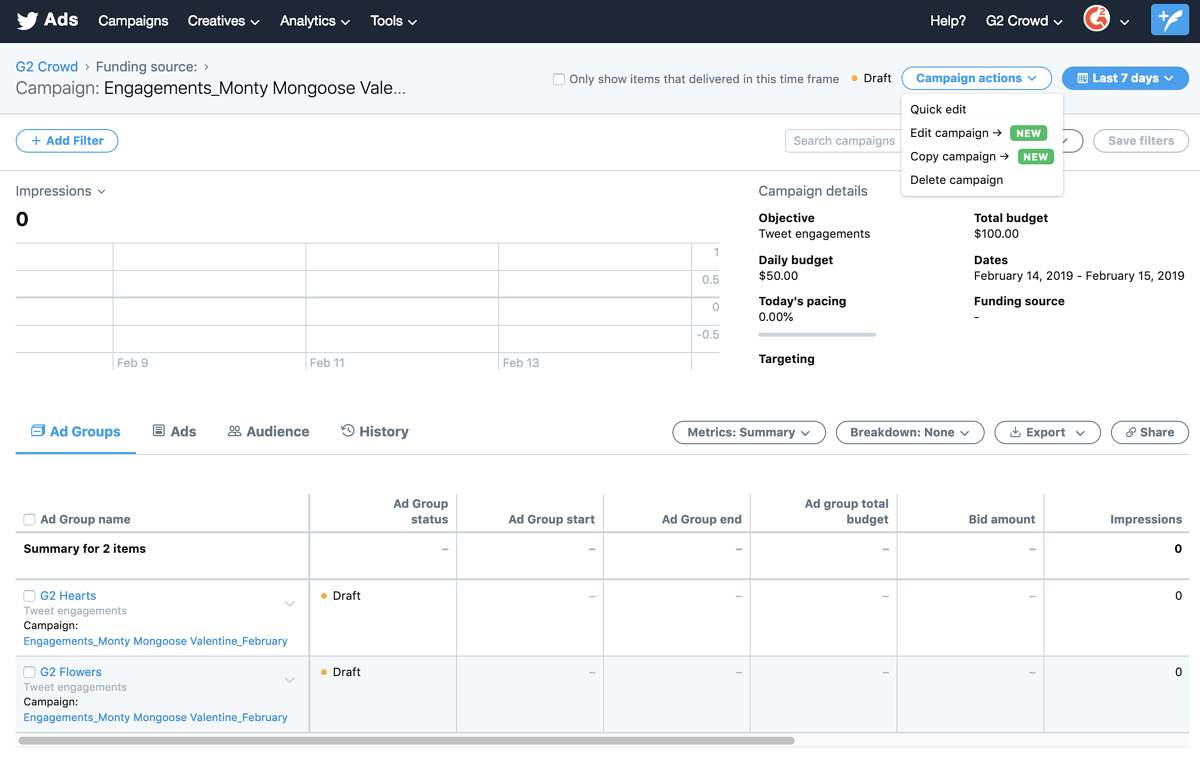Viewport: 1200px width, 771px height.
Task: Open the G2 Hearts ad group link
Action: click(x=68, y=596)
